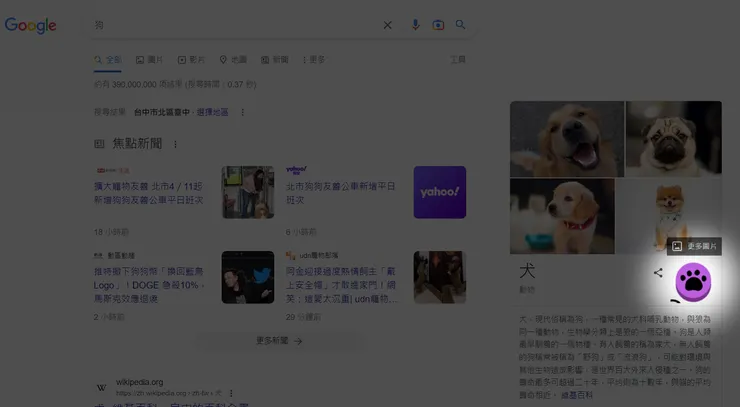Click the golden retriever smiling photo
Screen dimensions: 740x407
coord(567,139)
